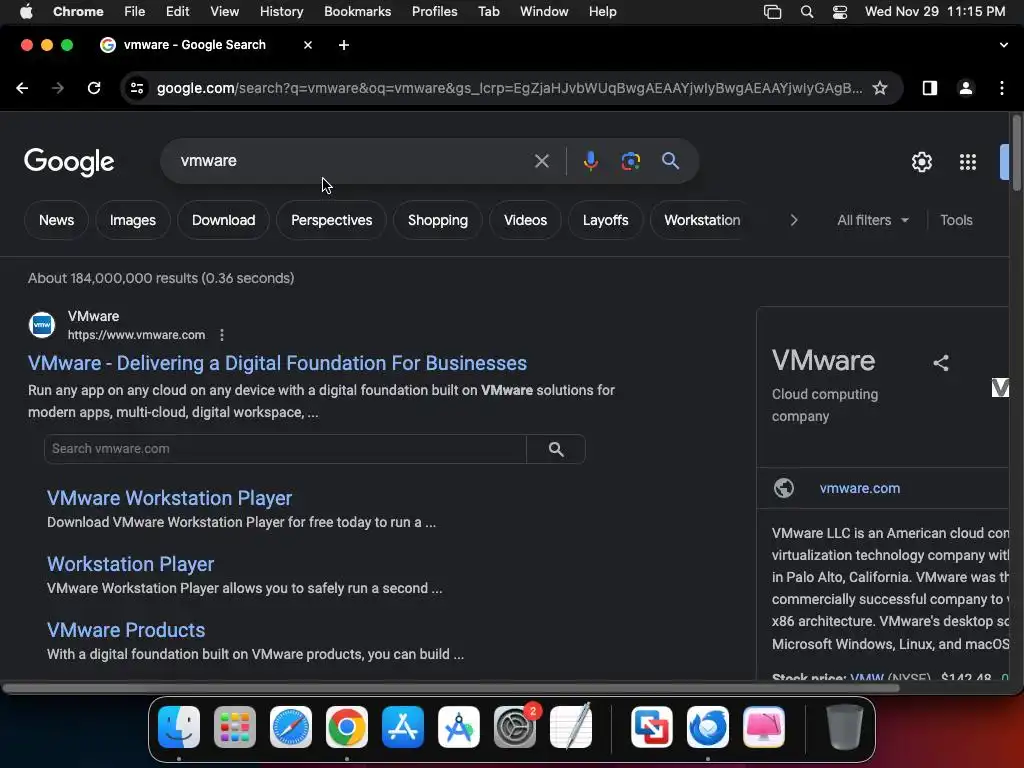Click the Google search box
Screen dimensions: 1024x768
[x=353, y=161]
